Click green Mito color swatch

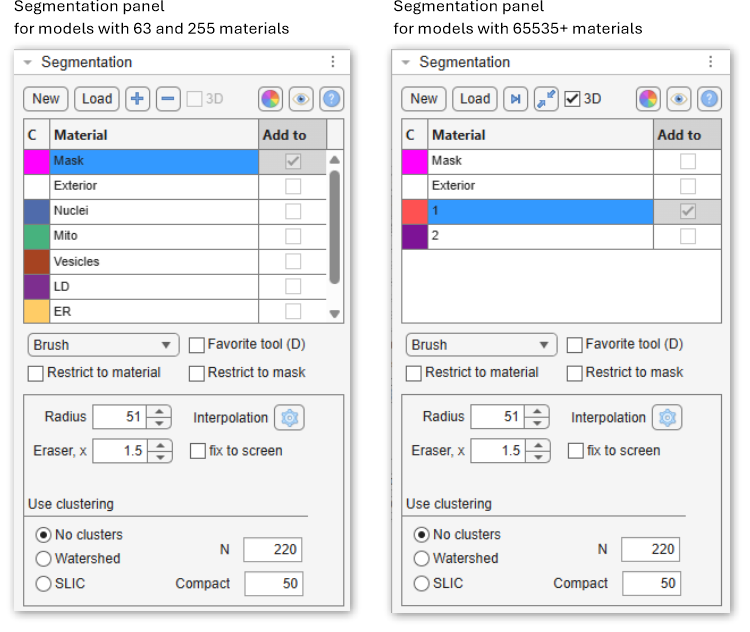coord(37,236)
